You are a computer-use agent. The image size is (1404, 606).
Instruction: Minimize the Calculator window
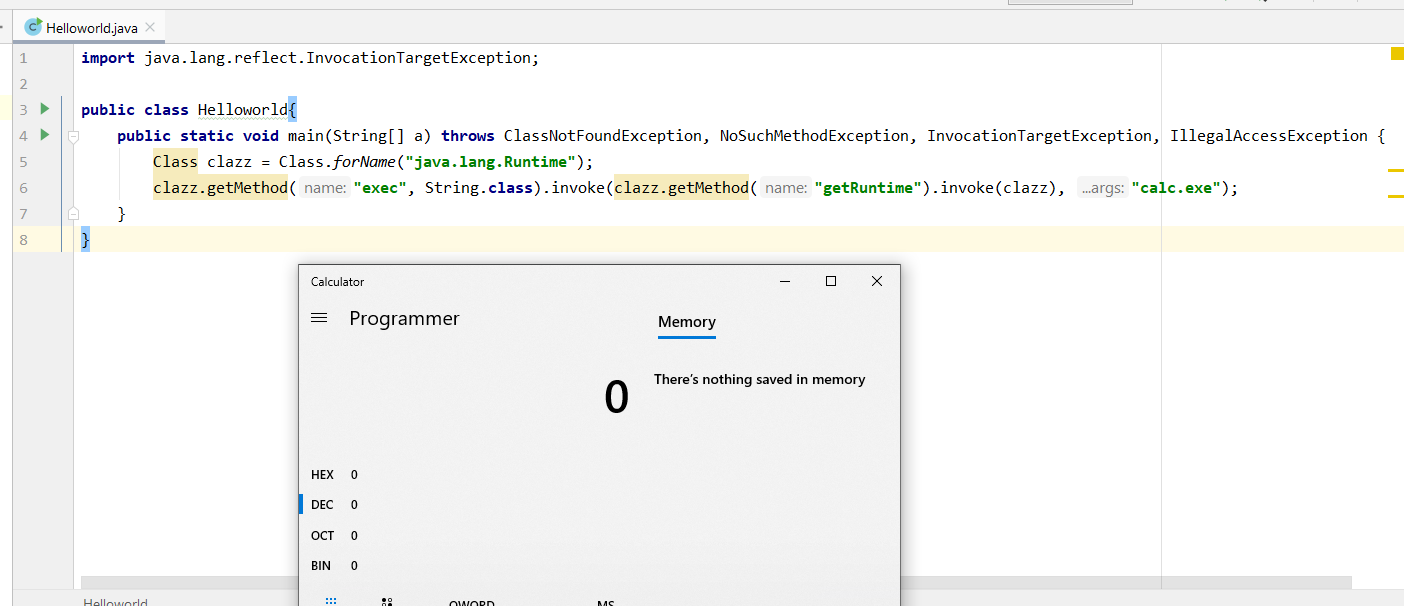coord(784,282)
